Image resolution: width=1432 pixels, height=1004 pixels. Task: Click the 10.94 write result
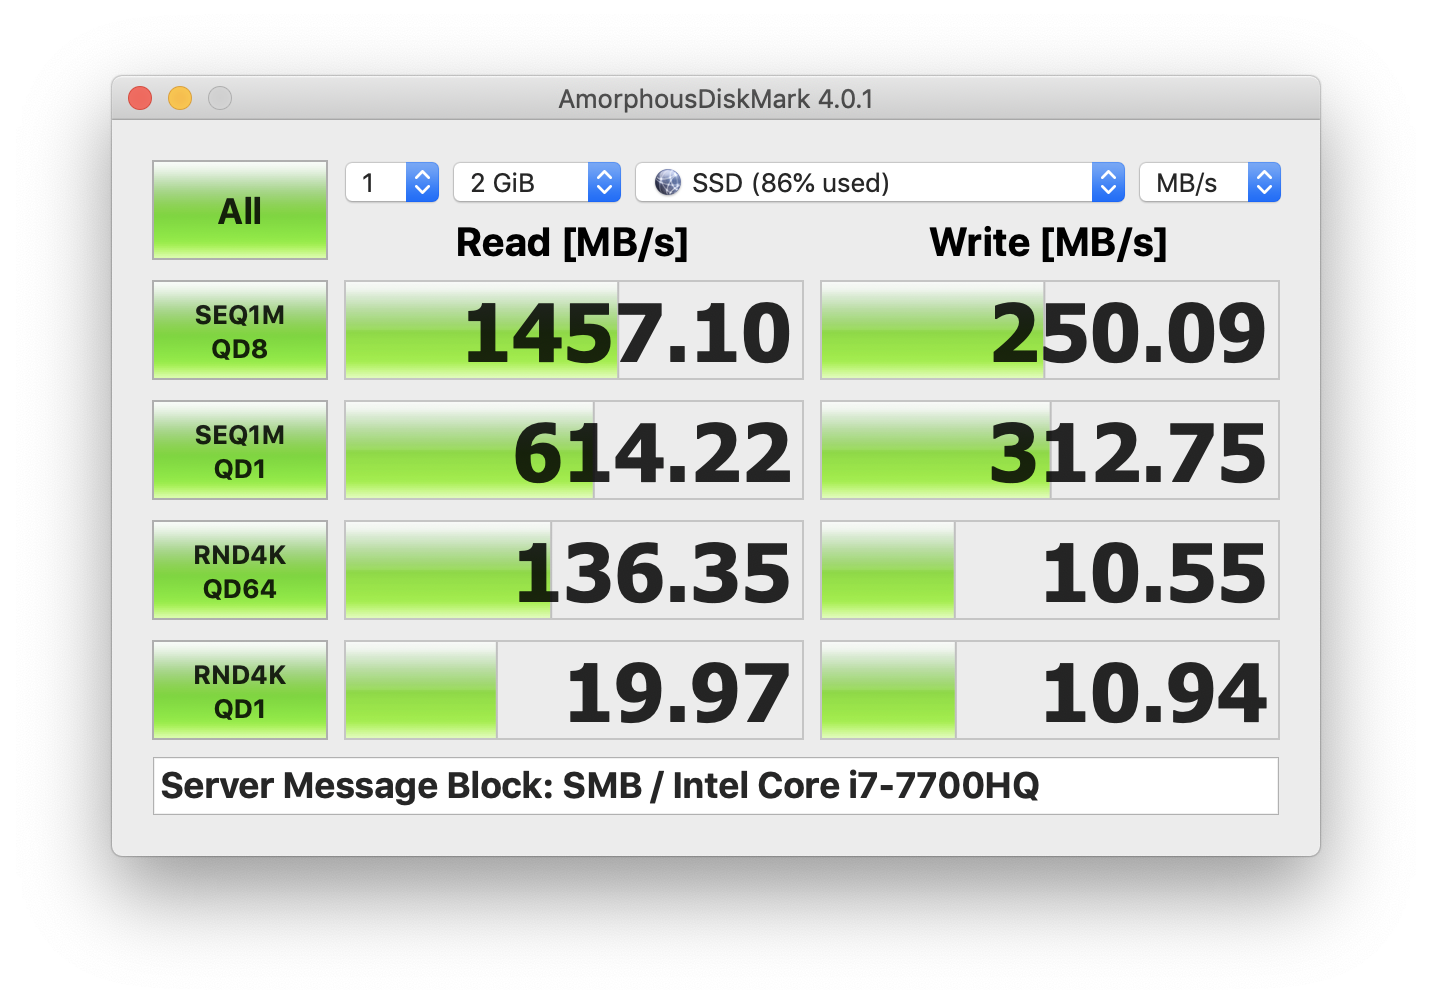pos(1050,690)
